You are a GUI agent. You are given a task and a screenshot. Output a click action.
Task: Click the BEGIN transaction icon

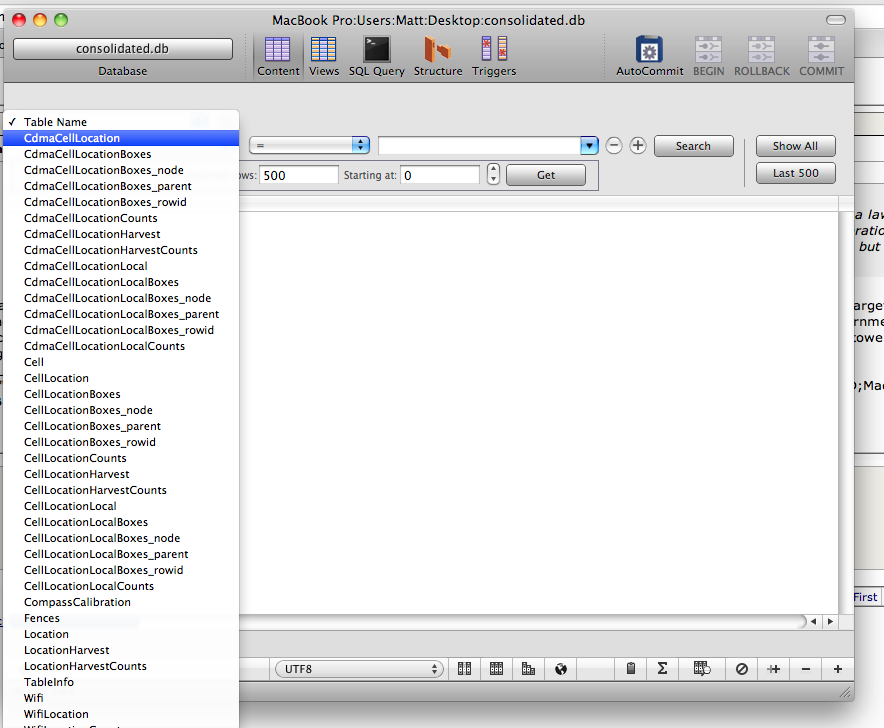pos(708,56)
